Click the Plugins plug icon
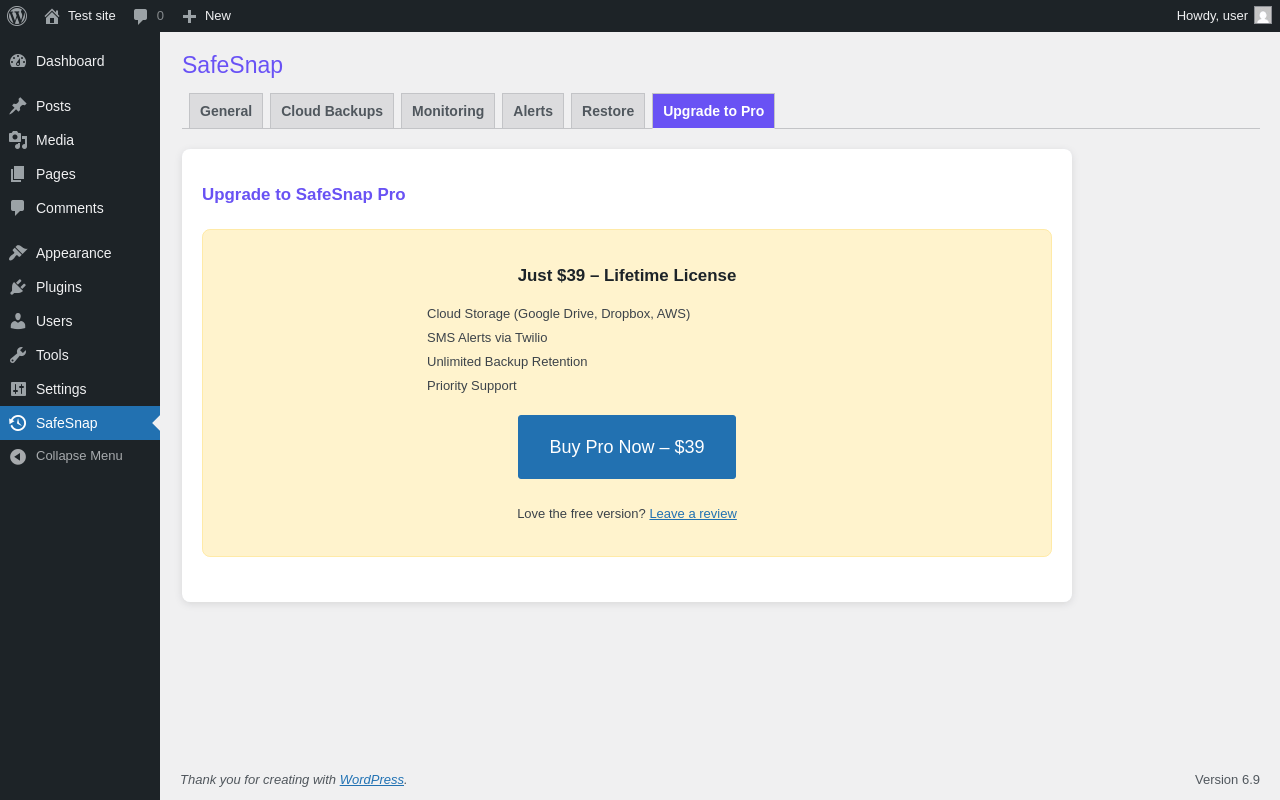 [x=18, y=287]
